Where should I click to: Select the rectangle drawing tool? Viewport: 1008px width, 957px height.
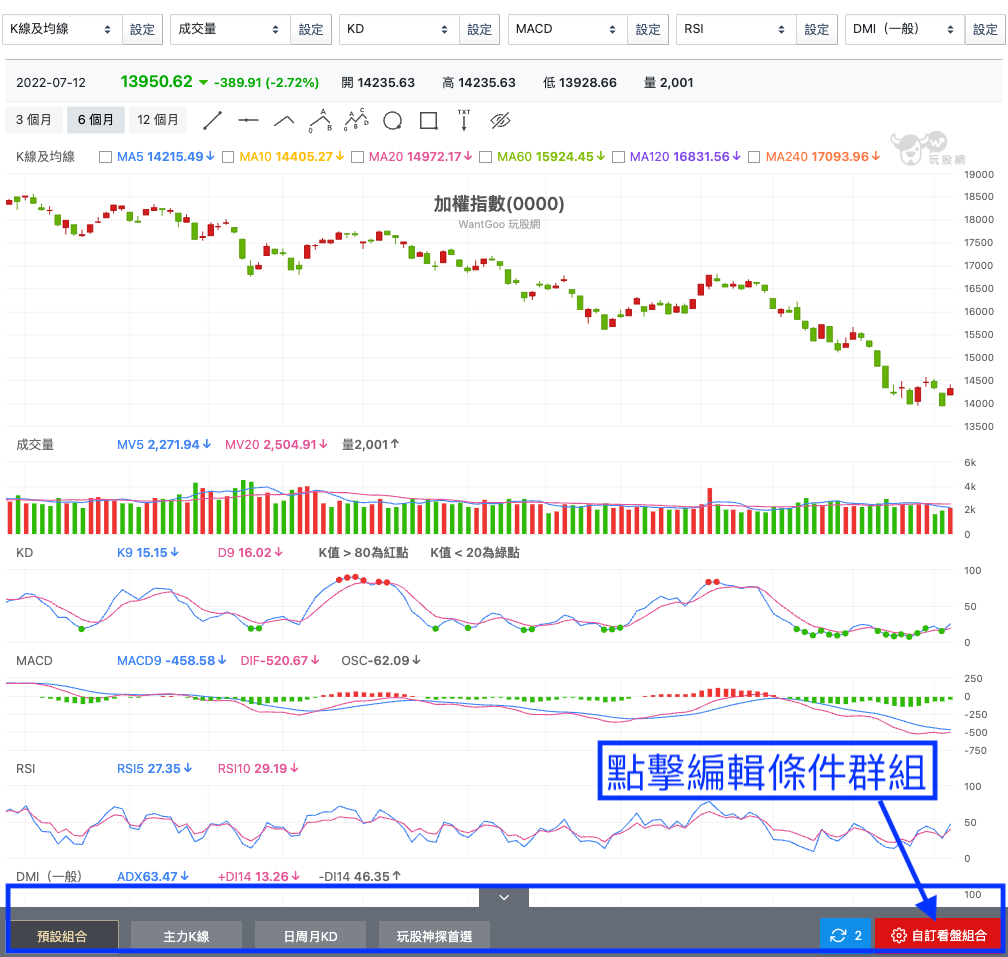tap(428, 121)
